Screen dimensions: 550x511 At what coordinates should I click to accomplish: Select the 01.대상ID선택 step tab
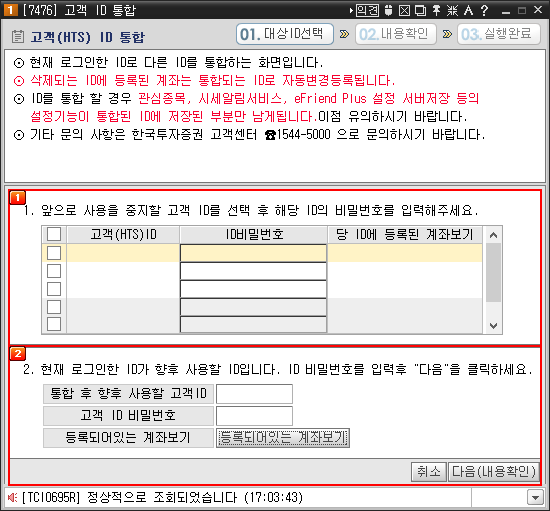pos(285,34)
